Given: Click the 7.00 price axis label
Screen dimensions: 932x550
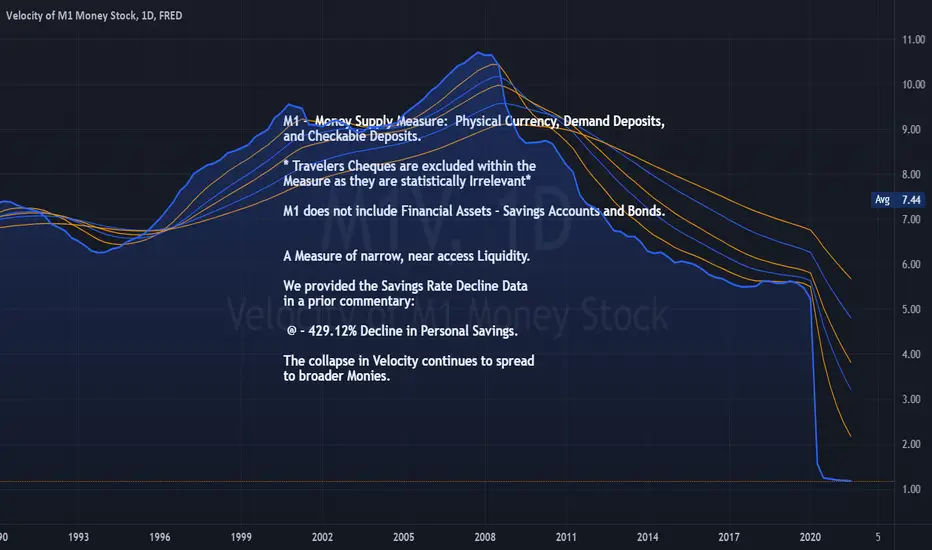Looking at the screenshot, I should (x=911, y=219).
